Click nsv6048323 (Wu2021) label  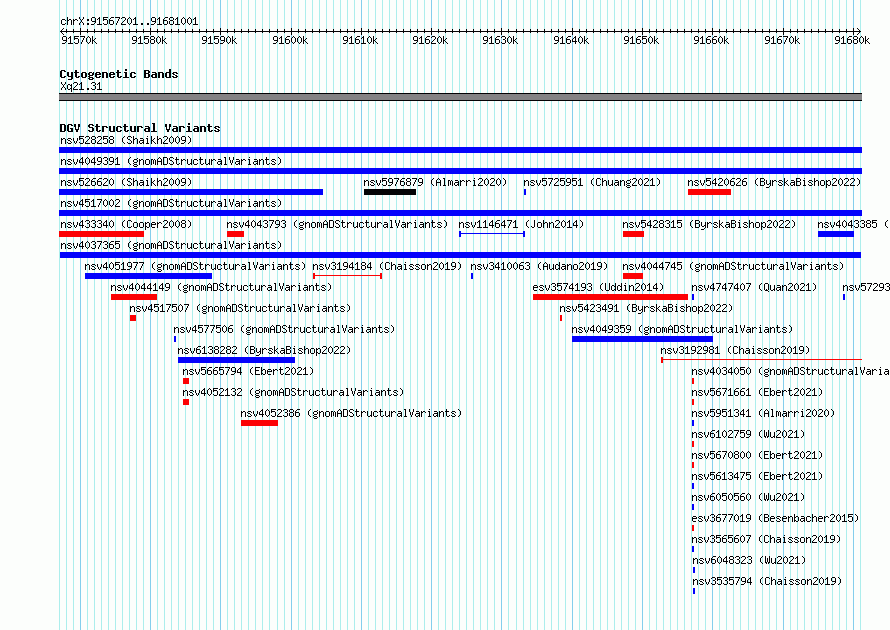click(x=749, y=560)
